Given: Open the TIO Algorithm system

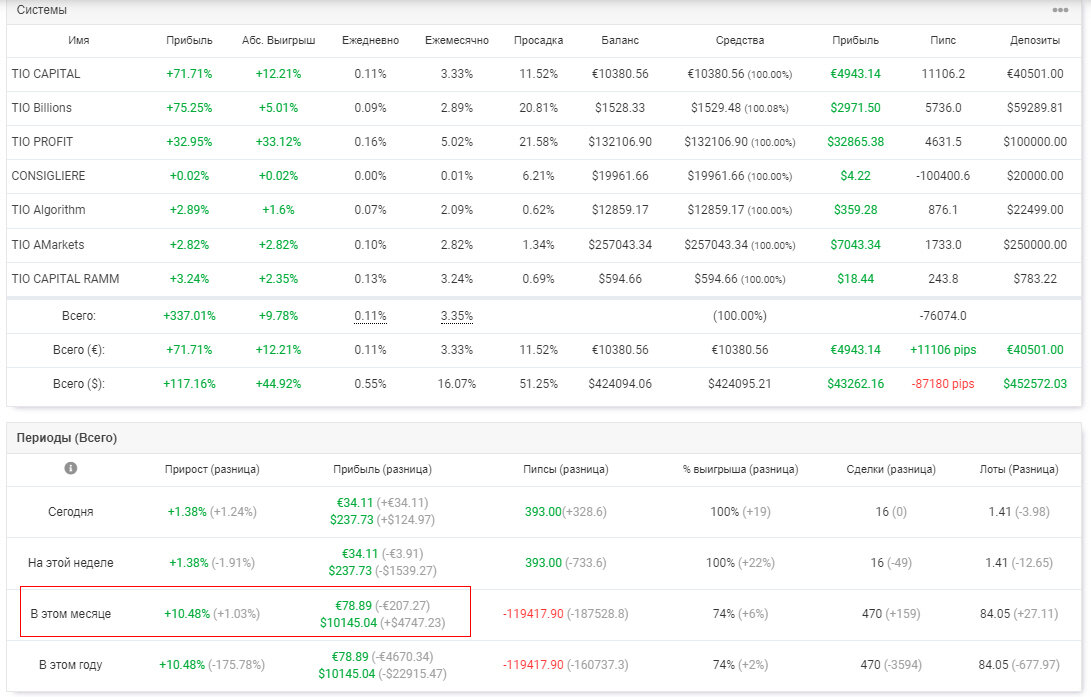Looking at the screenshot, I should [48, 210].
